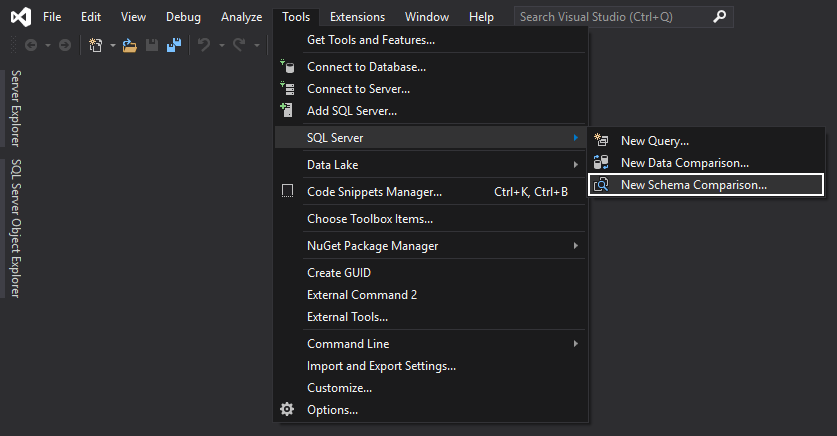Image resolution: width=837 pixels, height=436 pixels.
Task: Click the New Project toolbar icon
Action: [x=96, y=45]
